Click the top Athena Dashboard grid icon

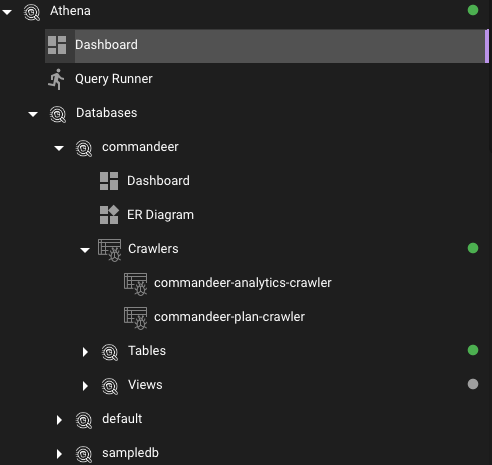click(x=57, y=45)
